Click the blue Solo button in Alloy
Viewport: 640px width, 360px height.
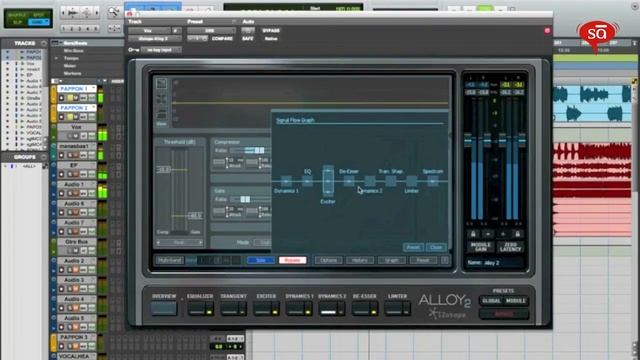tap(260, 260)
